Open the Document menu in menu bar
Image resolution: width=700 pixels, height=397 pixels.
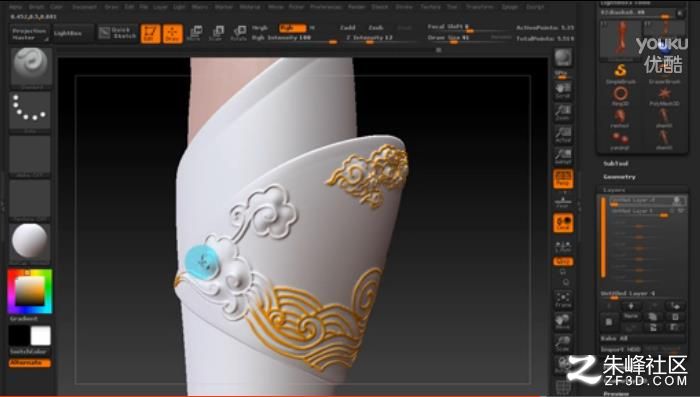point(84,7)
